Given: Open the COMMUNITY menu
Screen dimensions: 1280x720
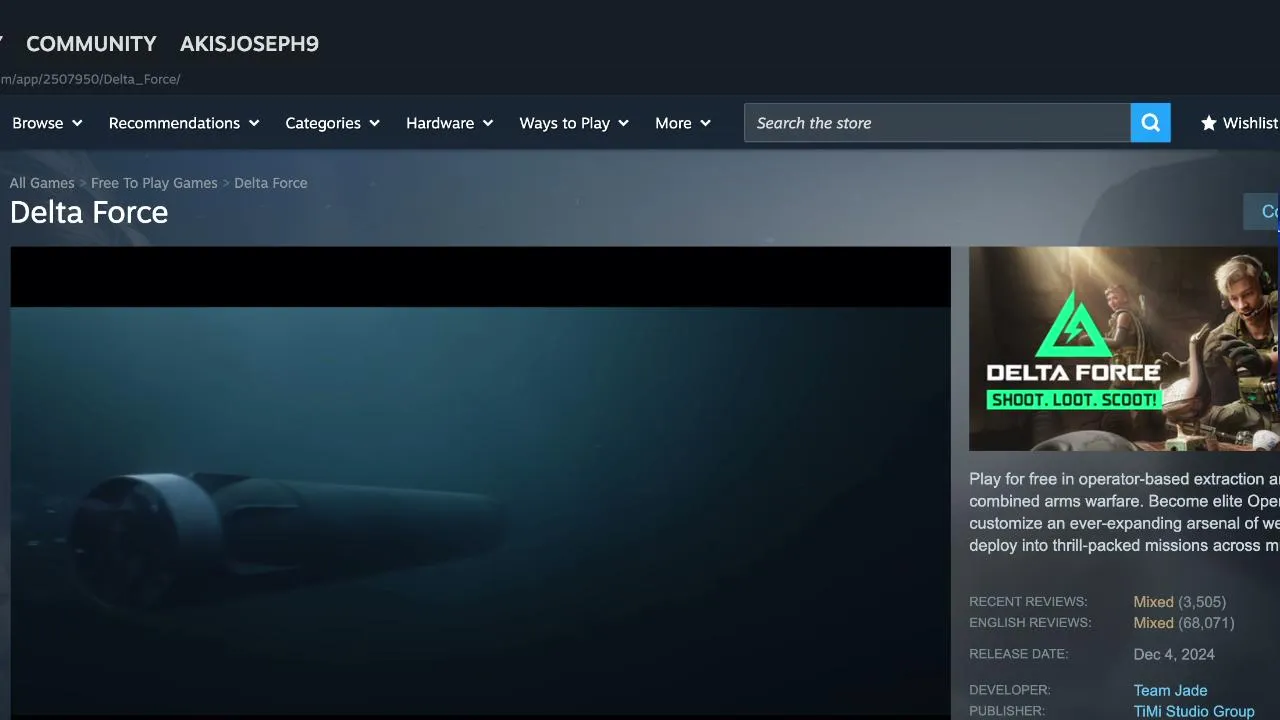Looking at the screenshot, I should point(91,44).
